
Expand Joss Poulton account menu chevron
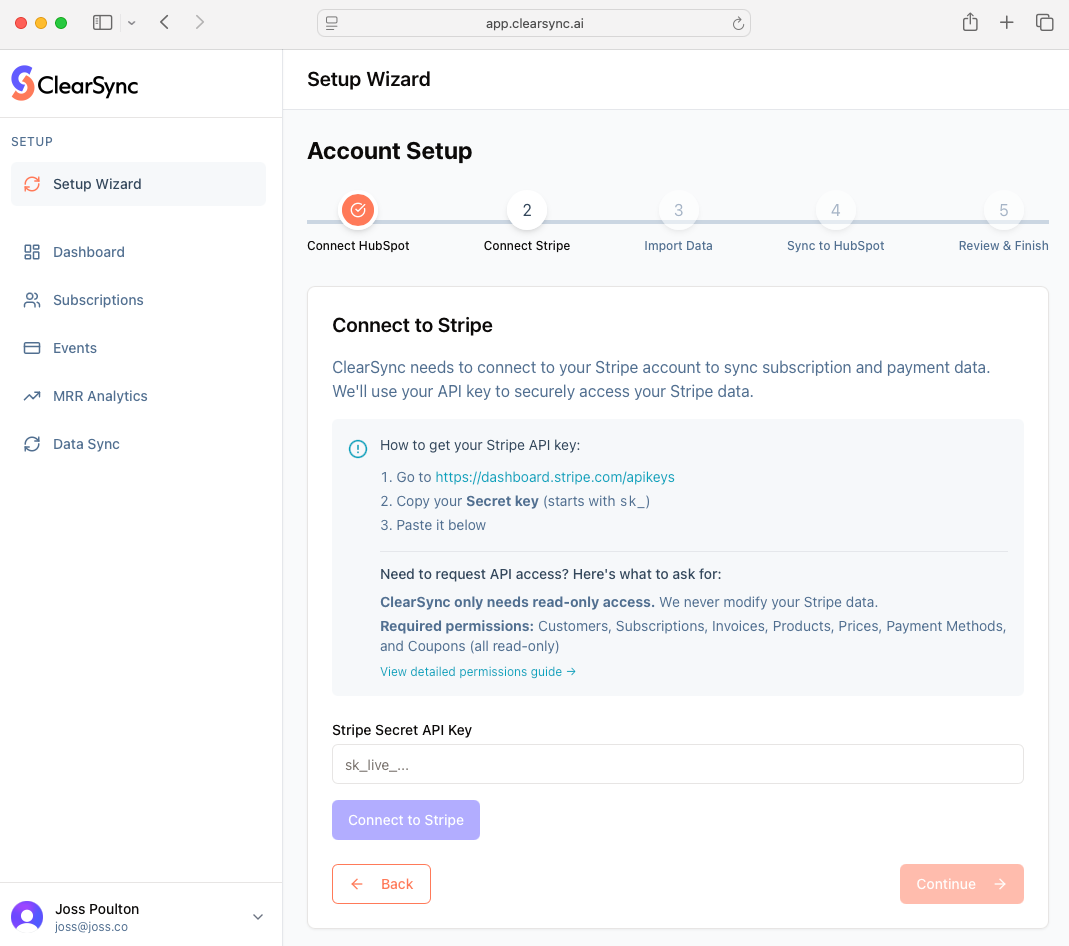(x=258, y=917)
